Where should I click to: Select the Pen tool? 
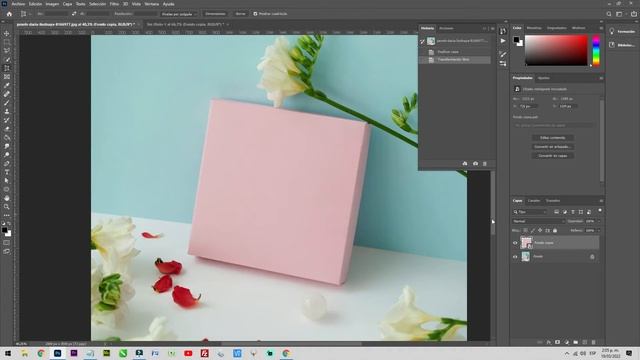click(x=7, y=163)
